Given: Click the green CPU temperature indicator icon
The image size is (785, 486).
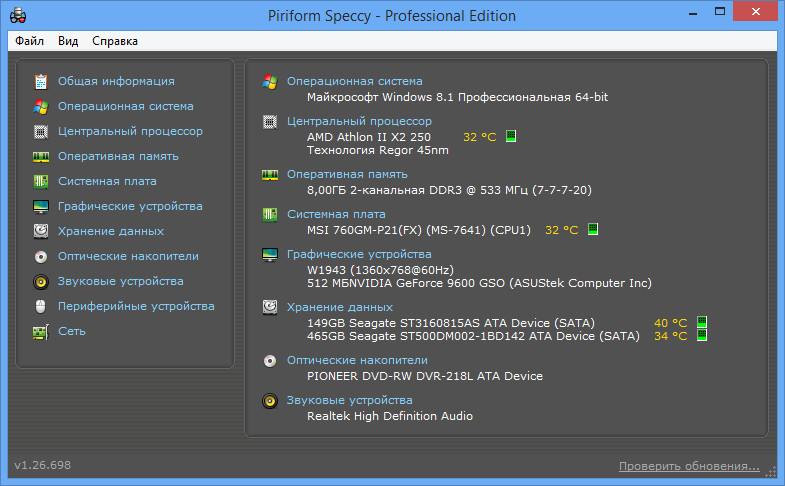Looking at the screenshot, I should point(511,136).
